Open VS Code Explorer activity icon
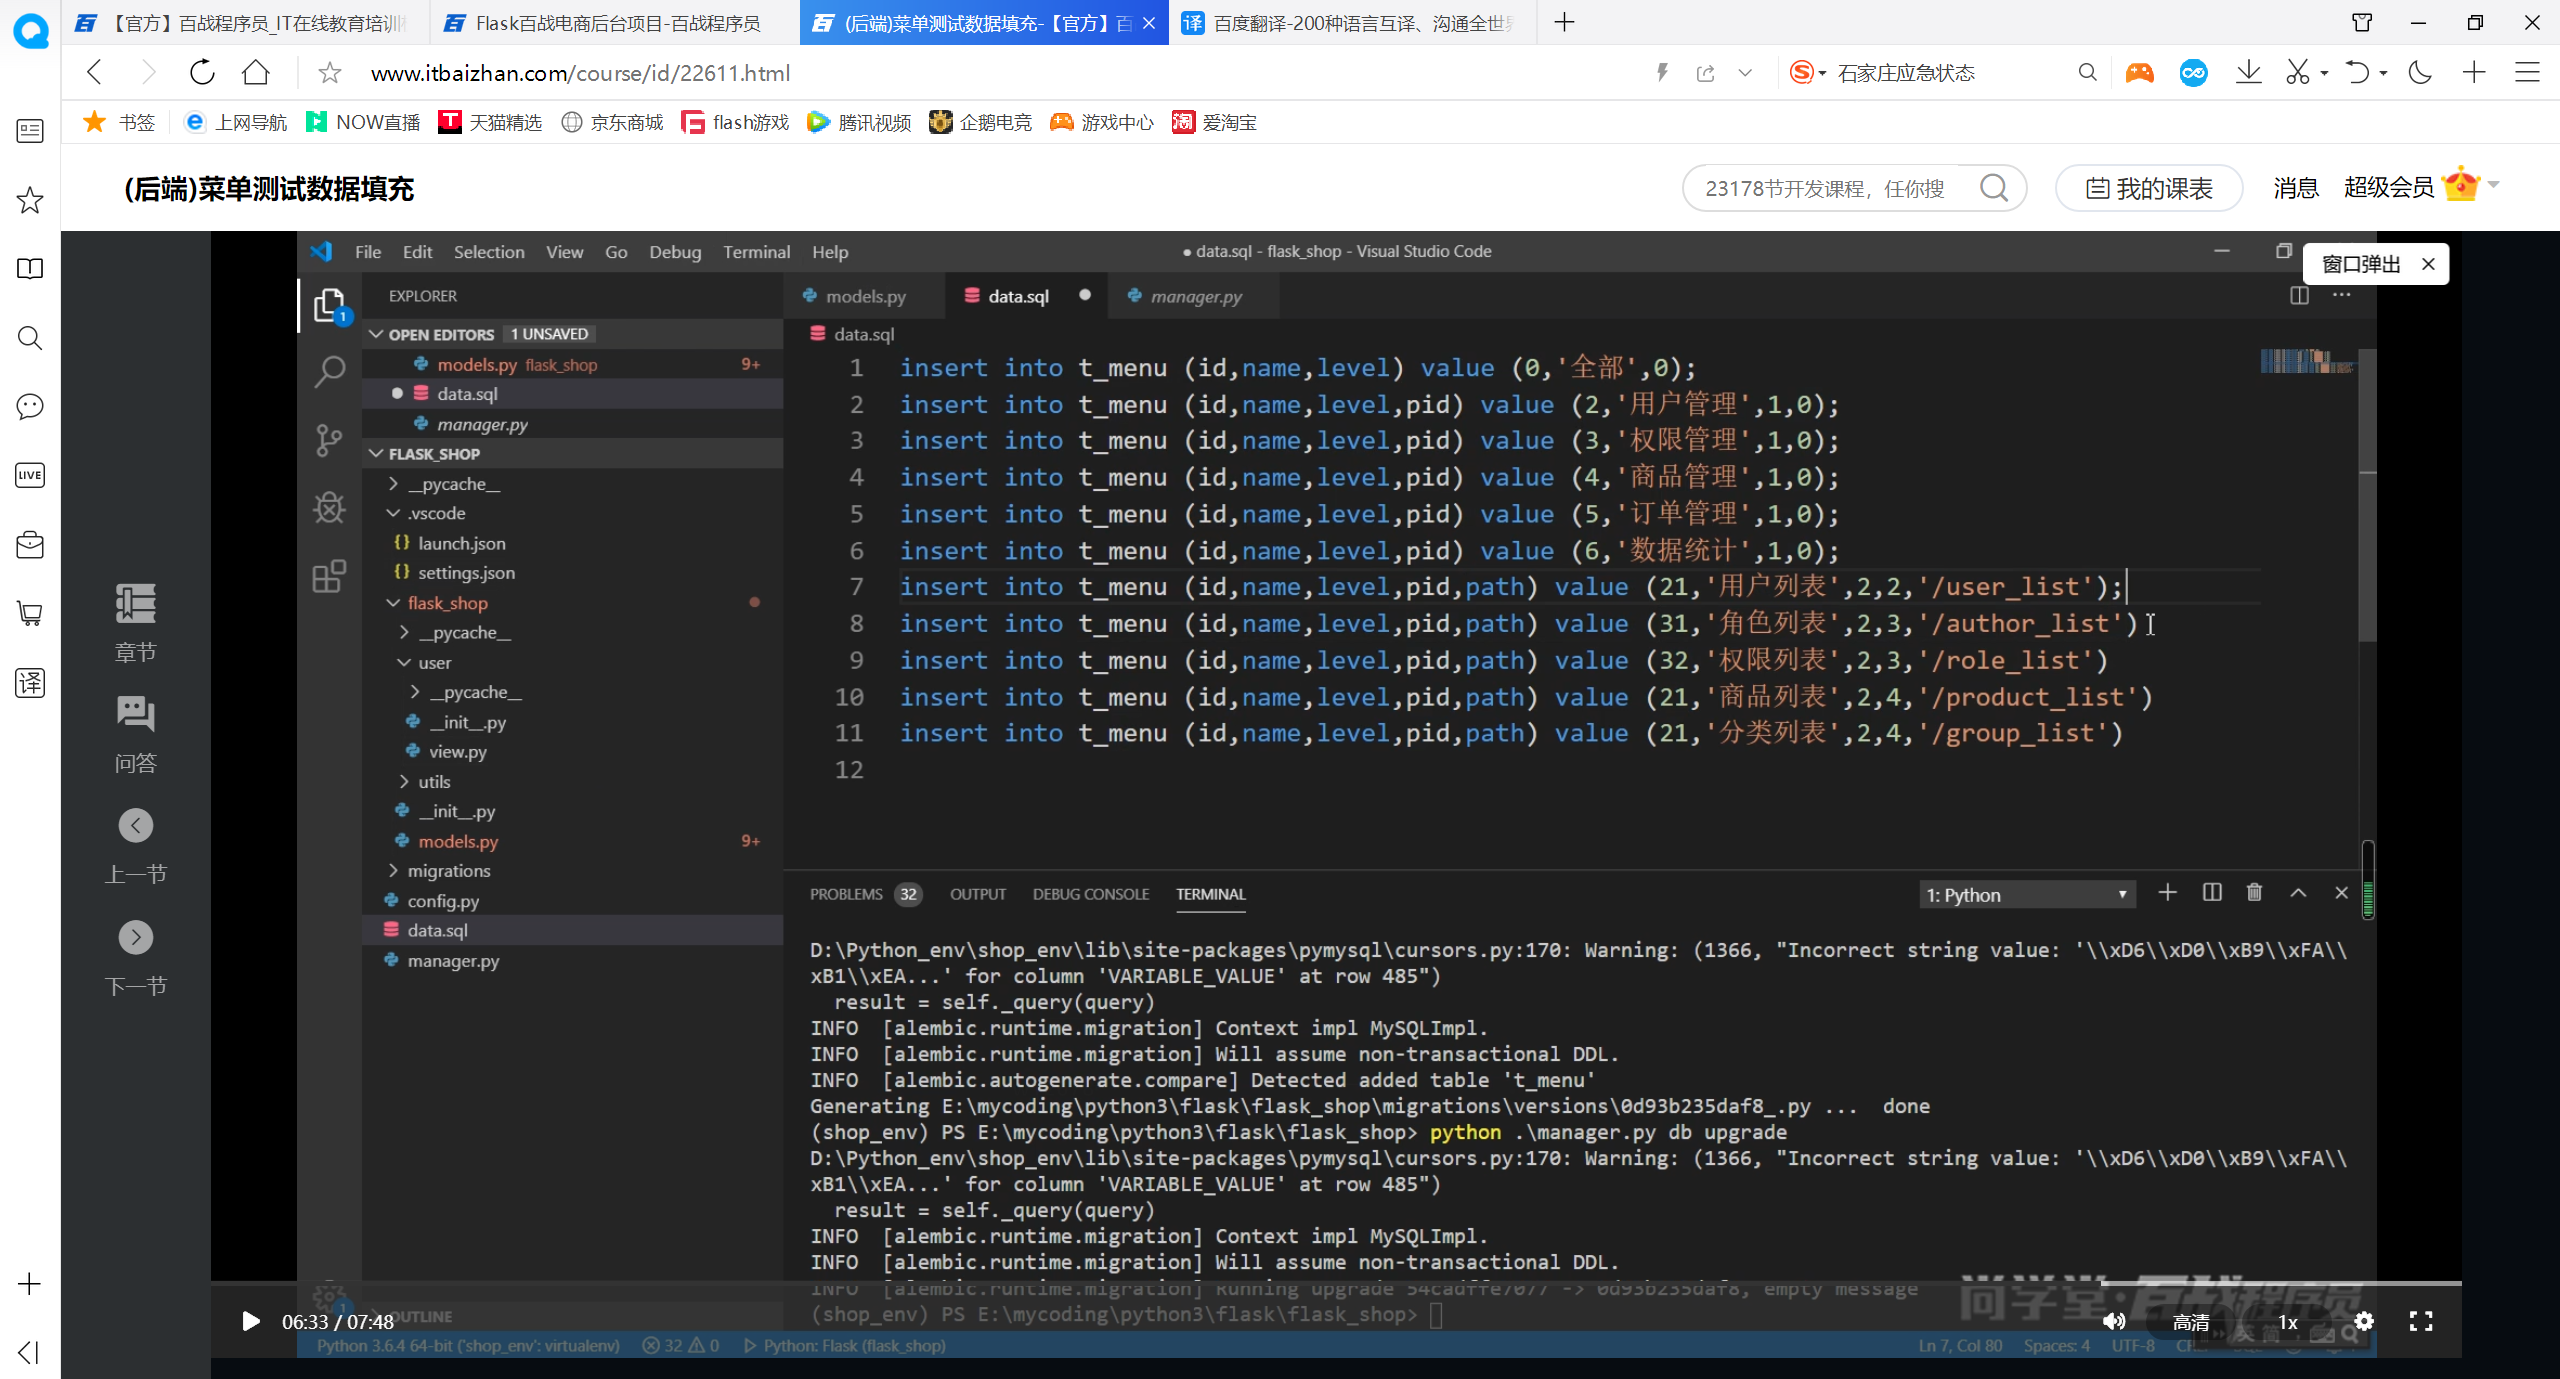This screenshot has width=2560, height=1379. point(329,305)
